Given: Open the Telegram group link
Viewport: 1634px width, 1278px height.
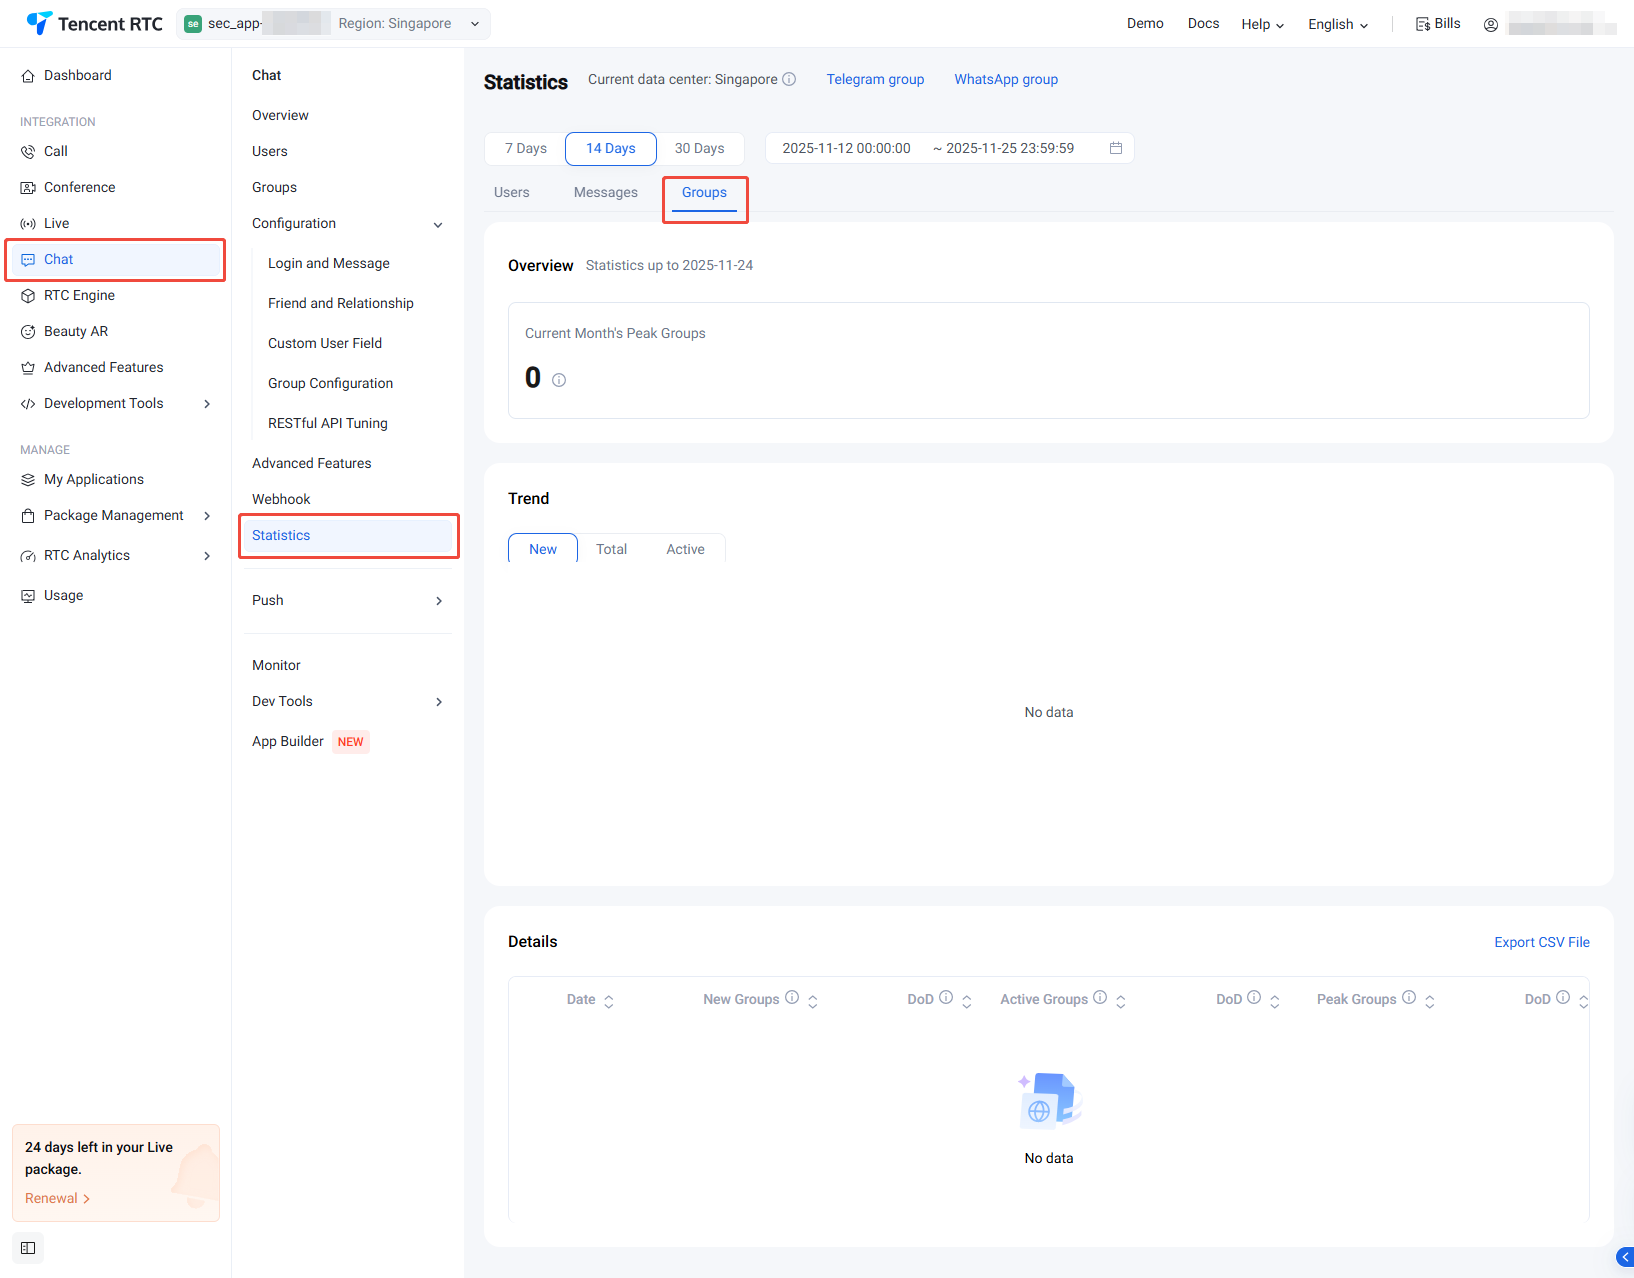Looking at the screenshot, I should point(875,79).
